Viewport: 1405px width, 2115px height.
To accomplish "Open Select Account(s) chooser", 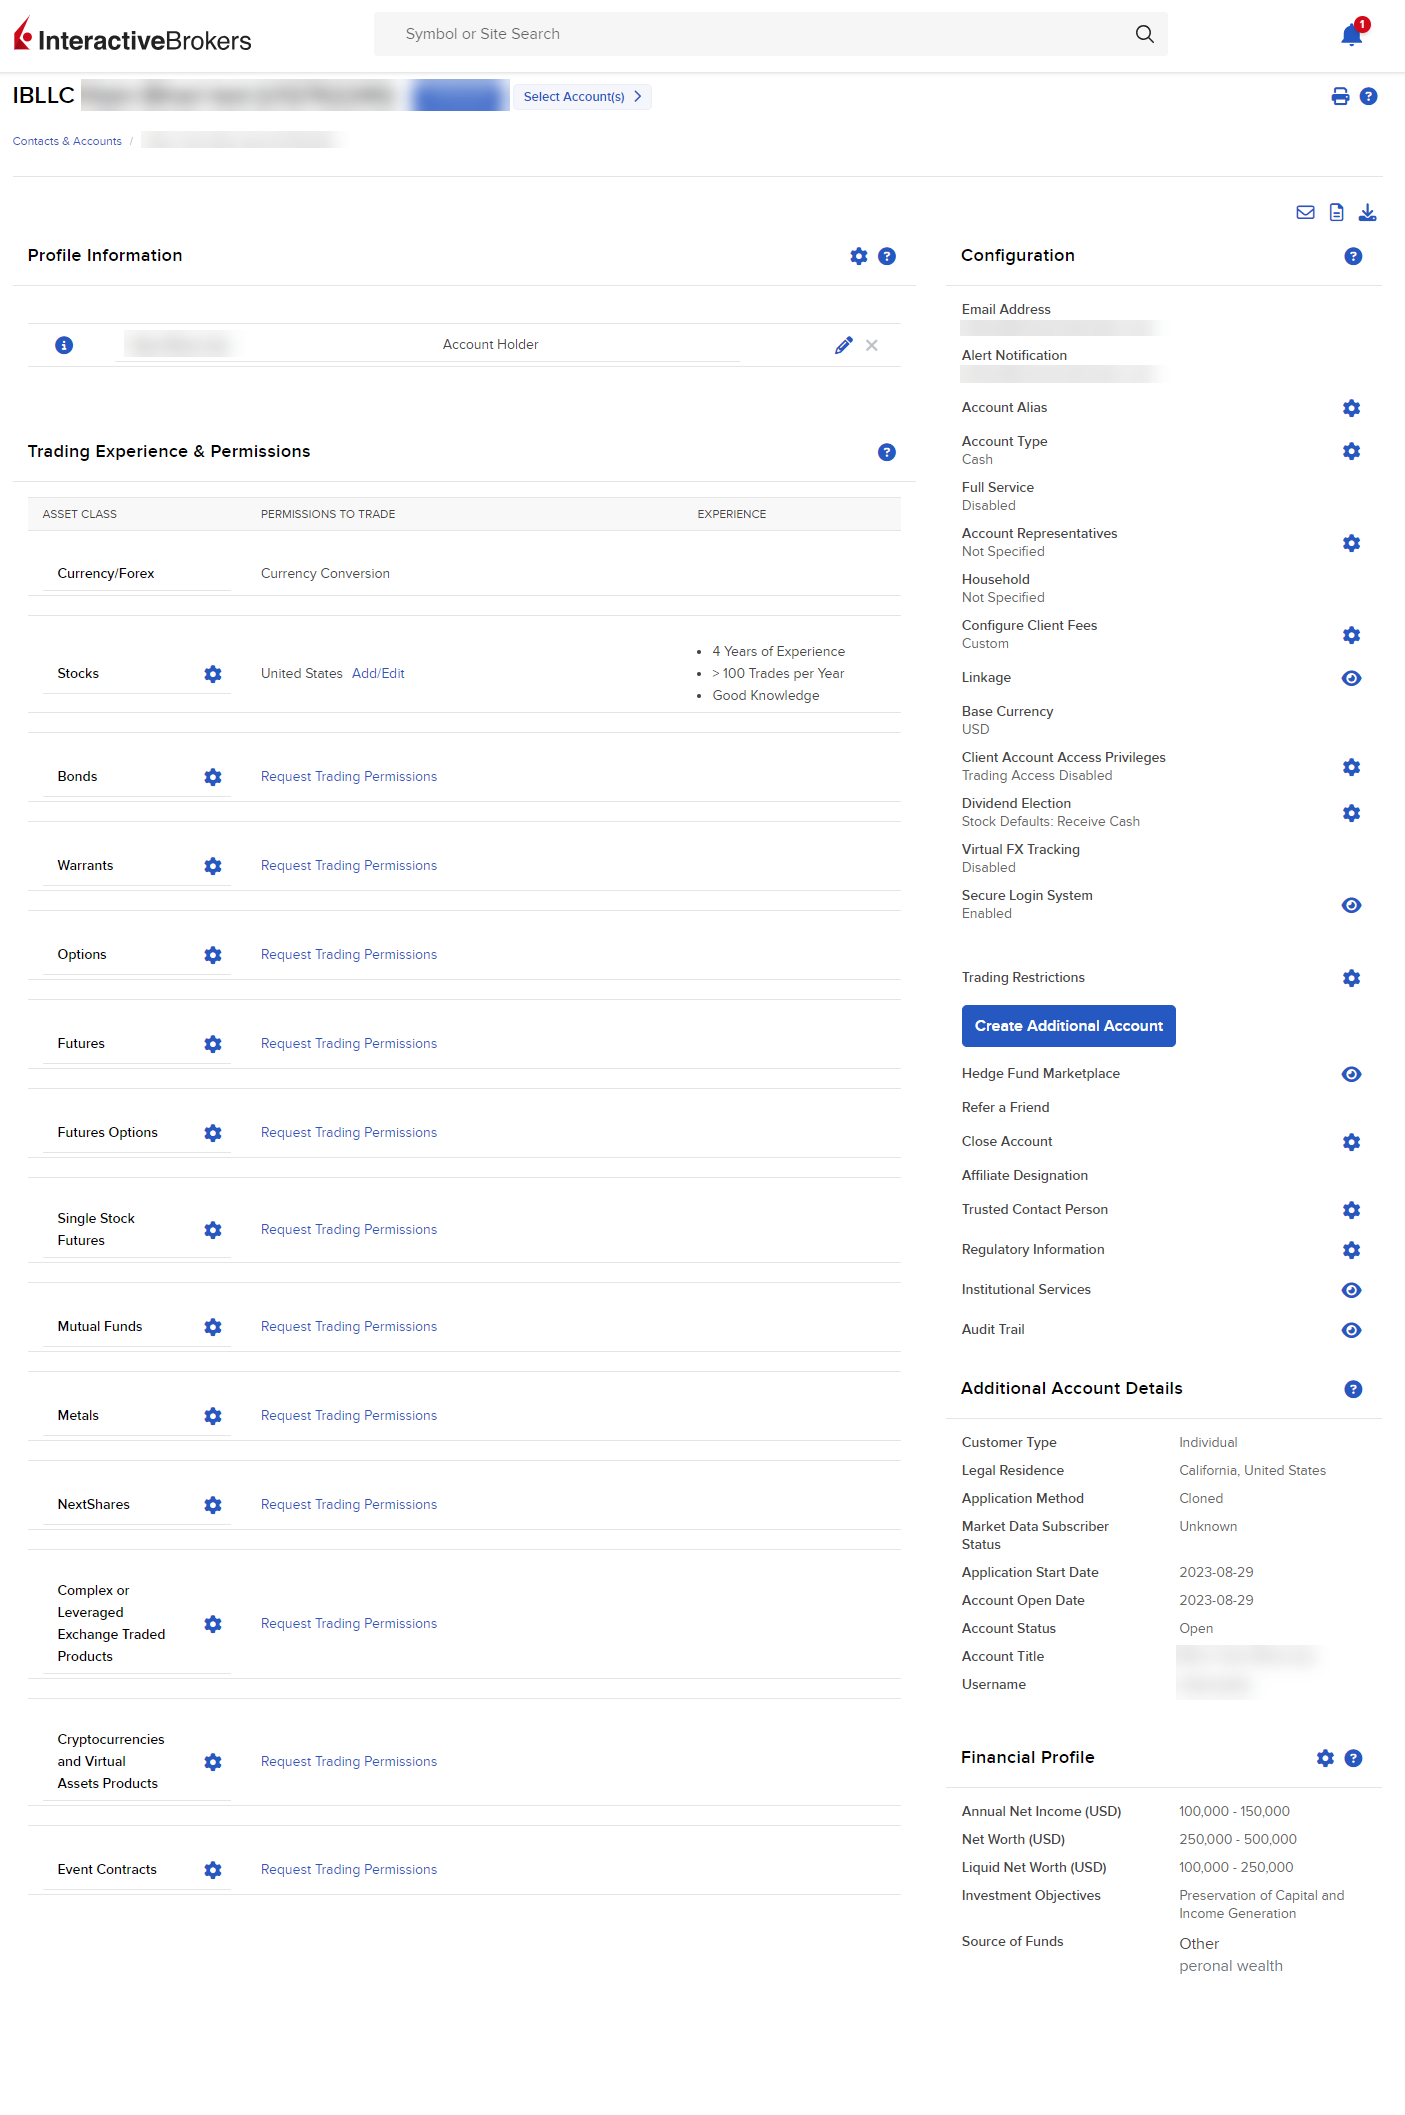I will (581, 96).
